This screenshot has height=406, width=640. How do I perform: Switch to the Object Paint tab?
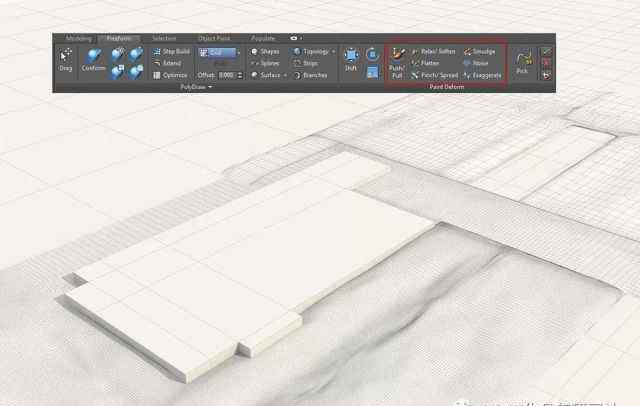(x=214, y=38)
